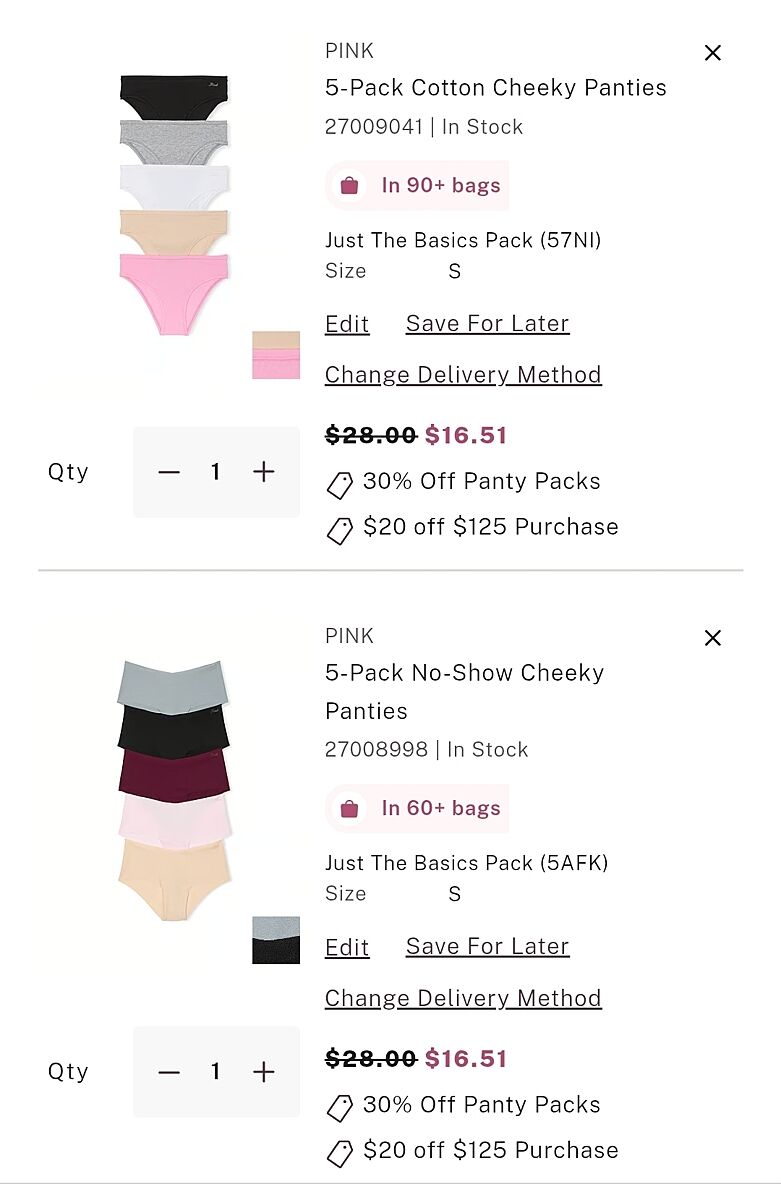The width and height of the screenshot is (781, 1200).
Task: Edit the Cotton Cheeky Panties item
Action: tap(347, 324)
